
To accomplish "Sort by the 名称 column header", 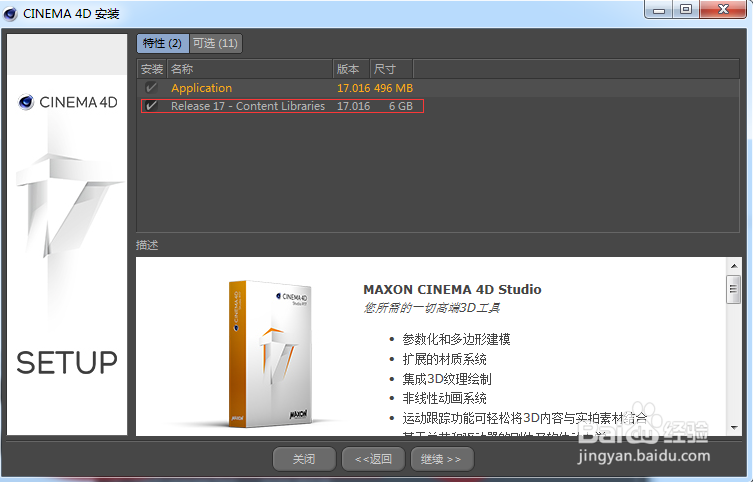I will (x=250, y=69).
